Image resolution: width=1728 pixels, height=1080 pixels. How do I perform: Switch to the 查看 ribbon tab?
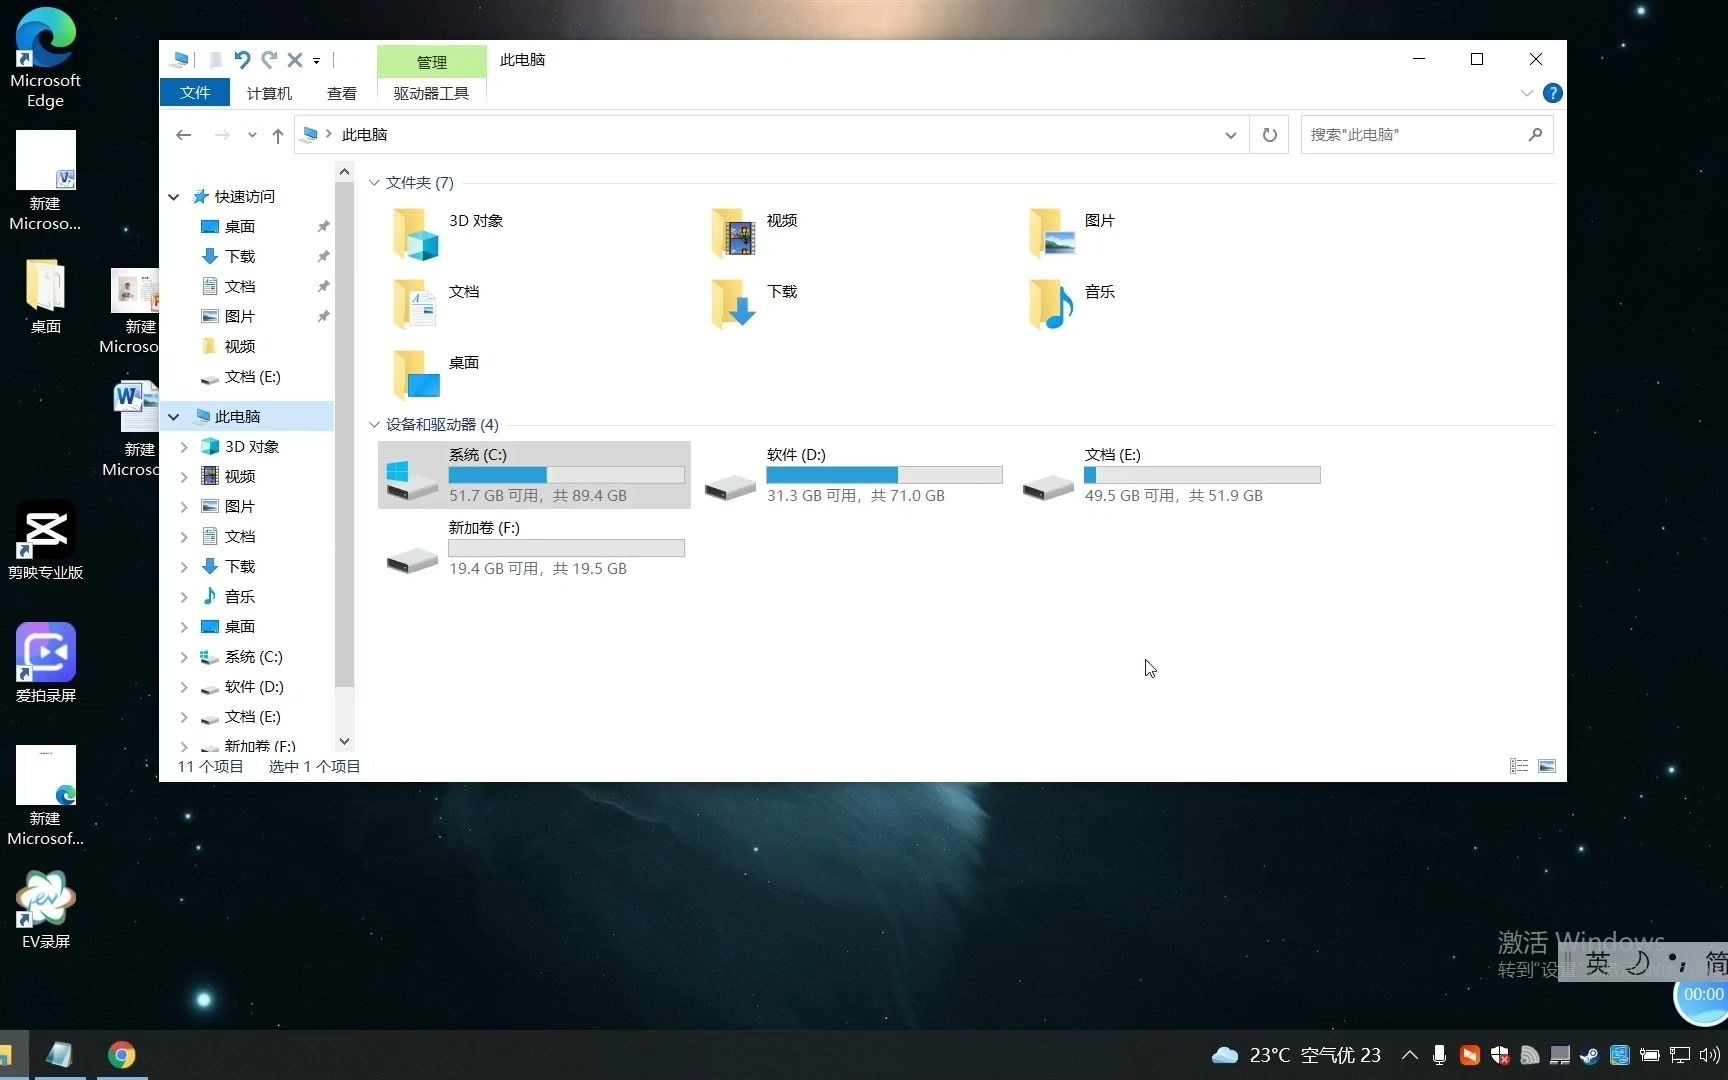tap(342, 93)
